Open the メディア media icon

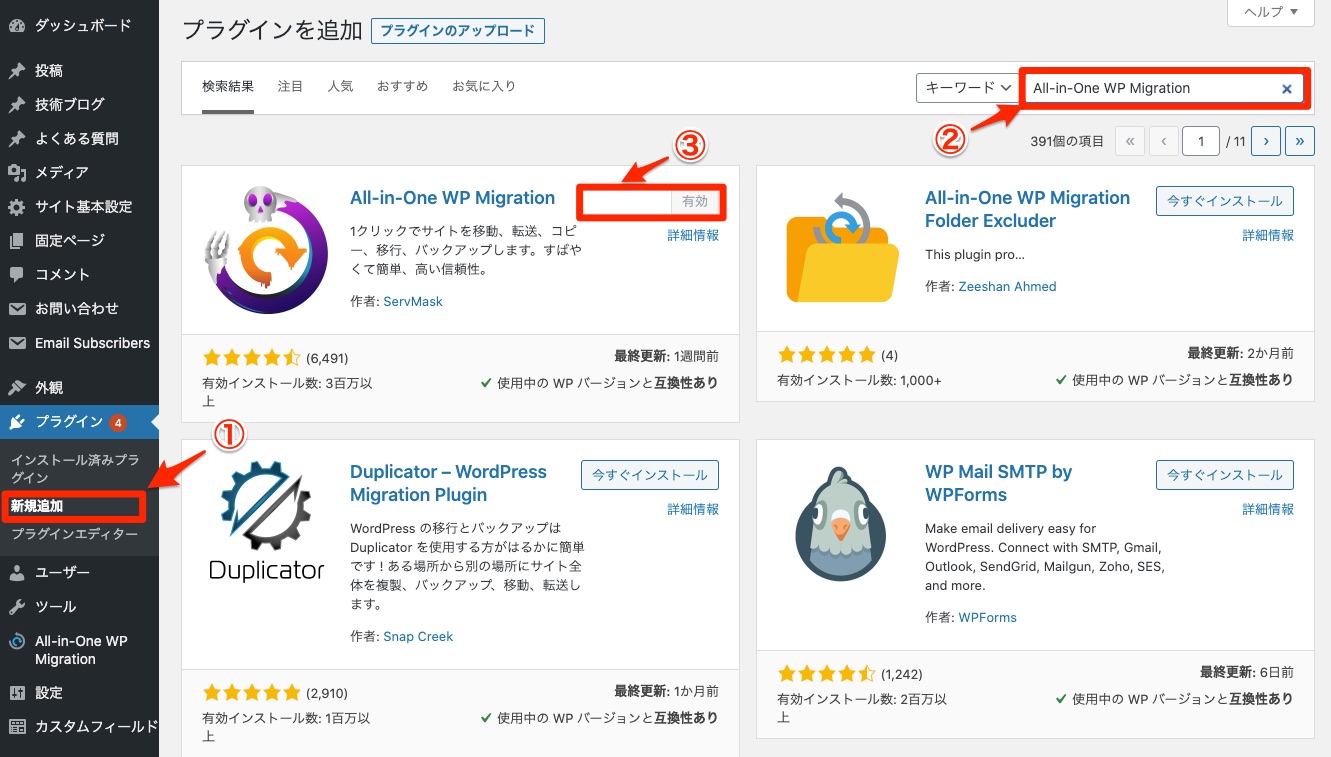tap(16, 173)
